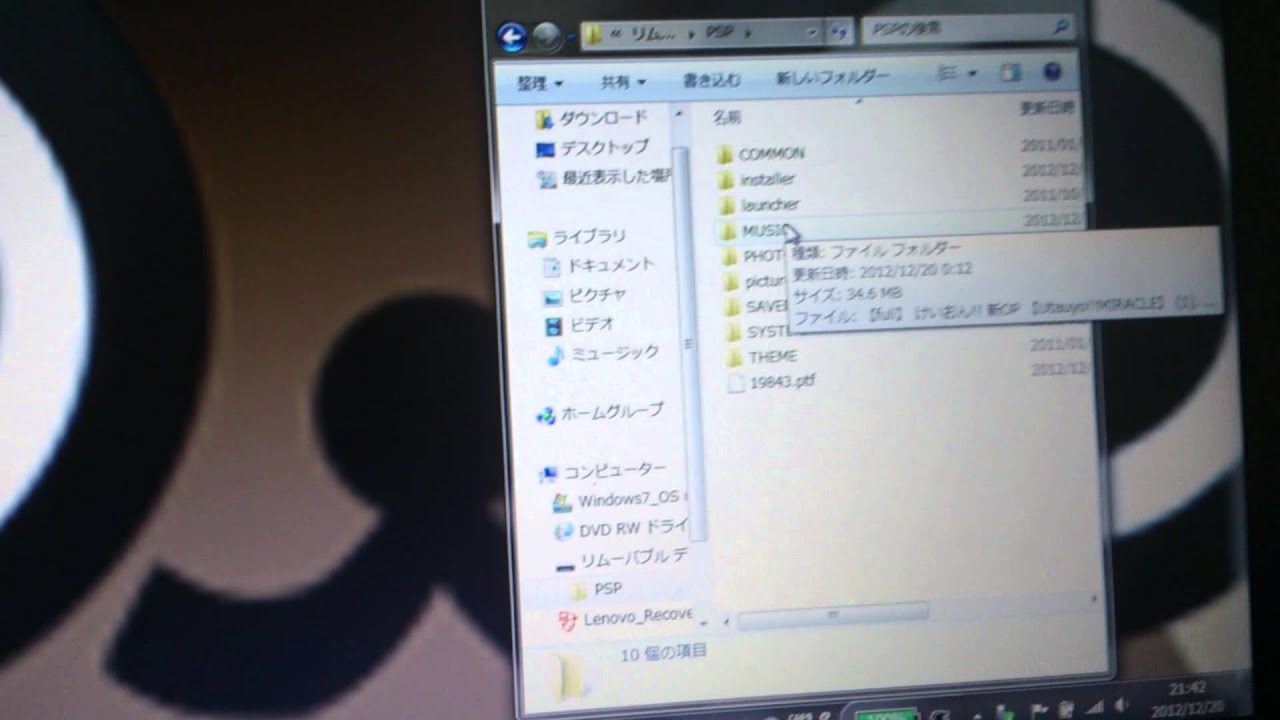
Task: Open the address bar history dropdown
Action: (x=812, y=32)
